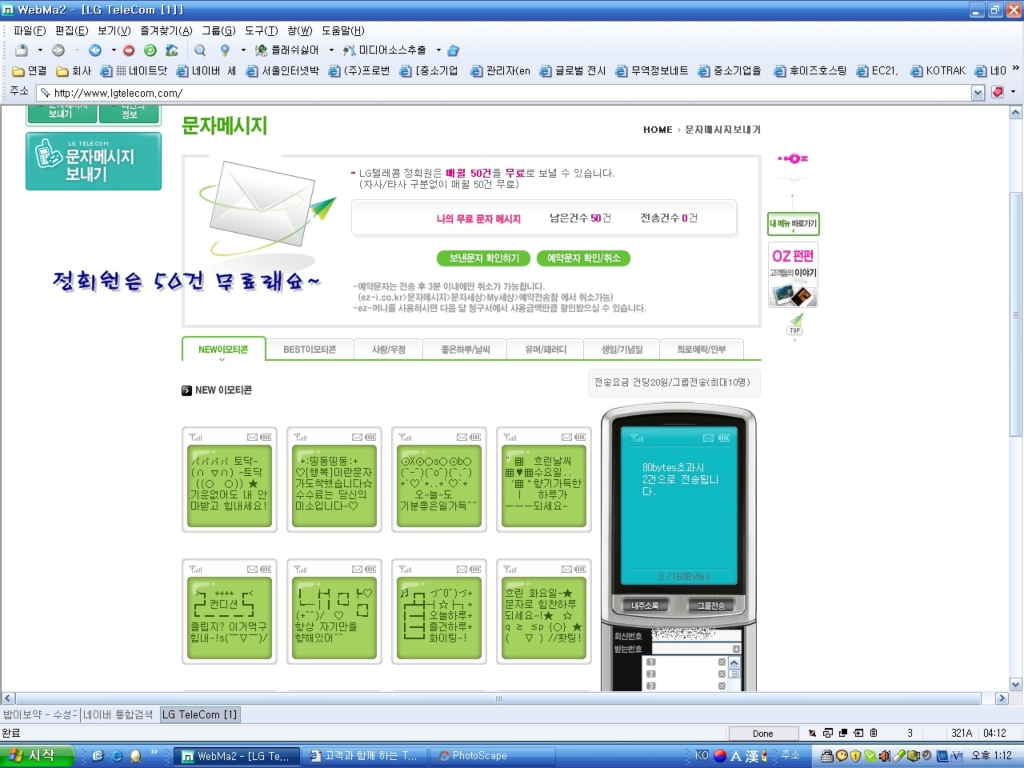This screenshot has height=768, width=1024.
Task: Refresh the page with green icon
Action: [x=150, y=50]
